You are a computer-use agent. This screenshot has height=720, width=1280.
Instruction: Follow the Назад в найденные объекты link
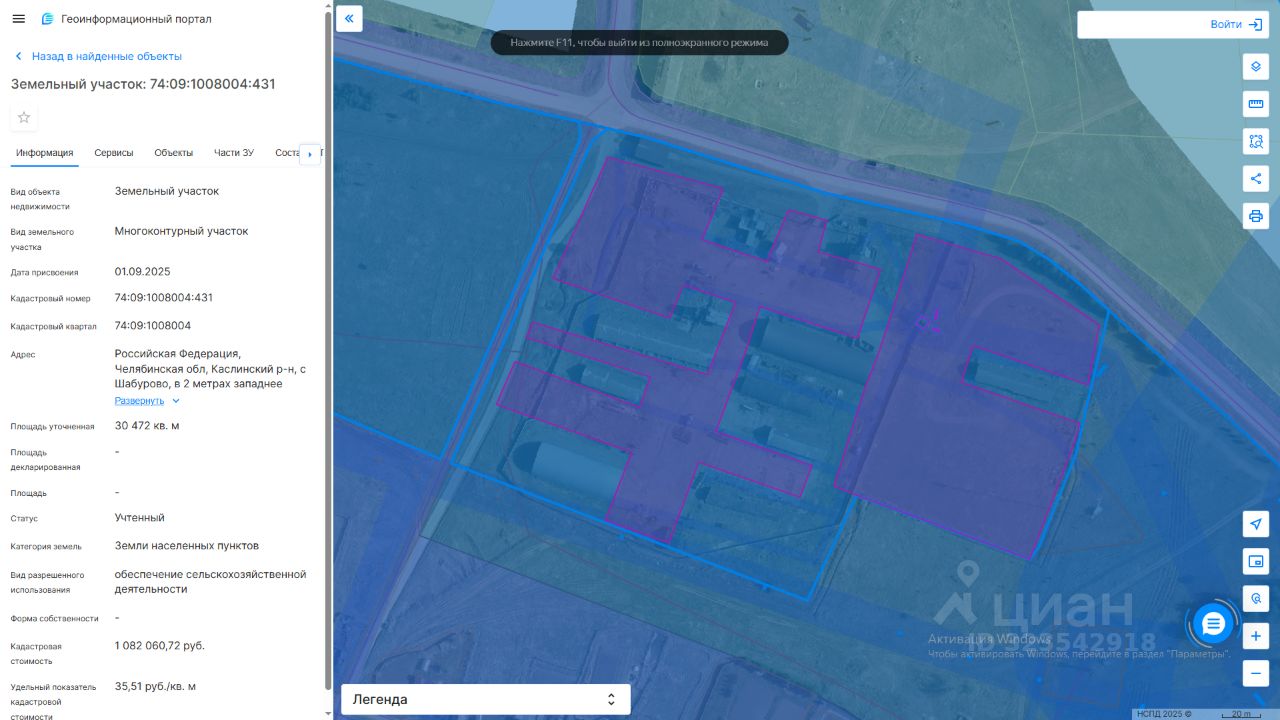tap(107, 56)
